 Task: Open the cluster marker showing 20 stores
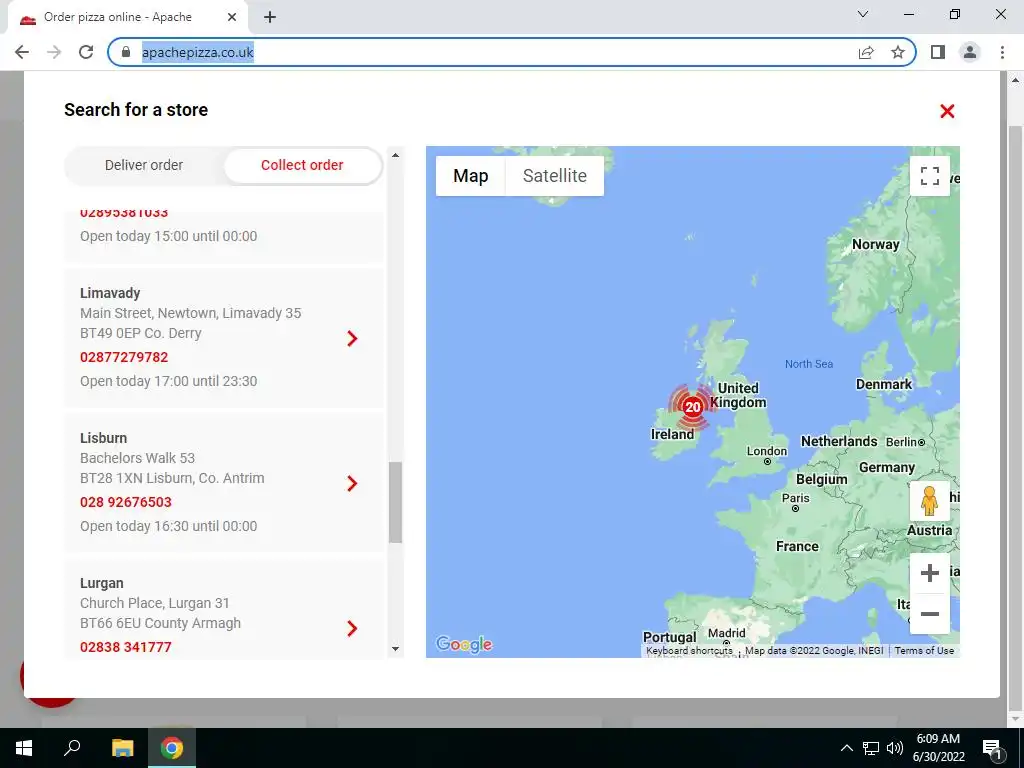[x=692, y=407]
